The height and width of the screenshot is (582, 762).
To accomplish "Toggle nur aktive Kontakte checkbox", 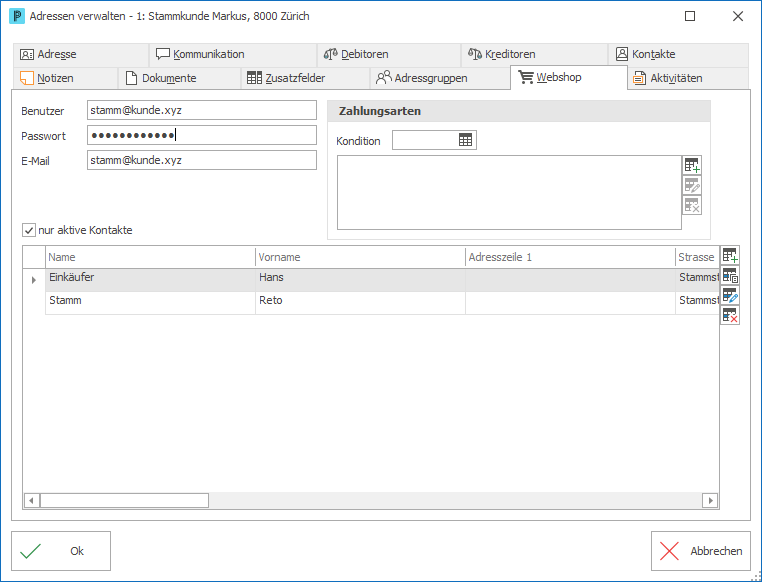I will 29,230.
